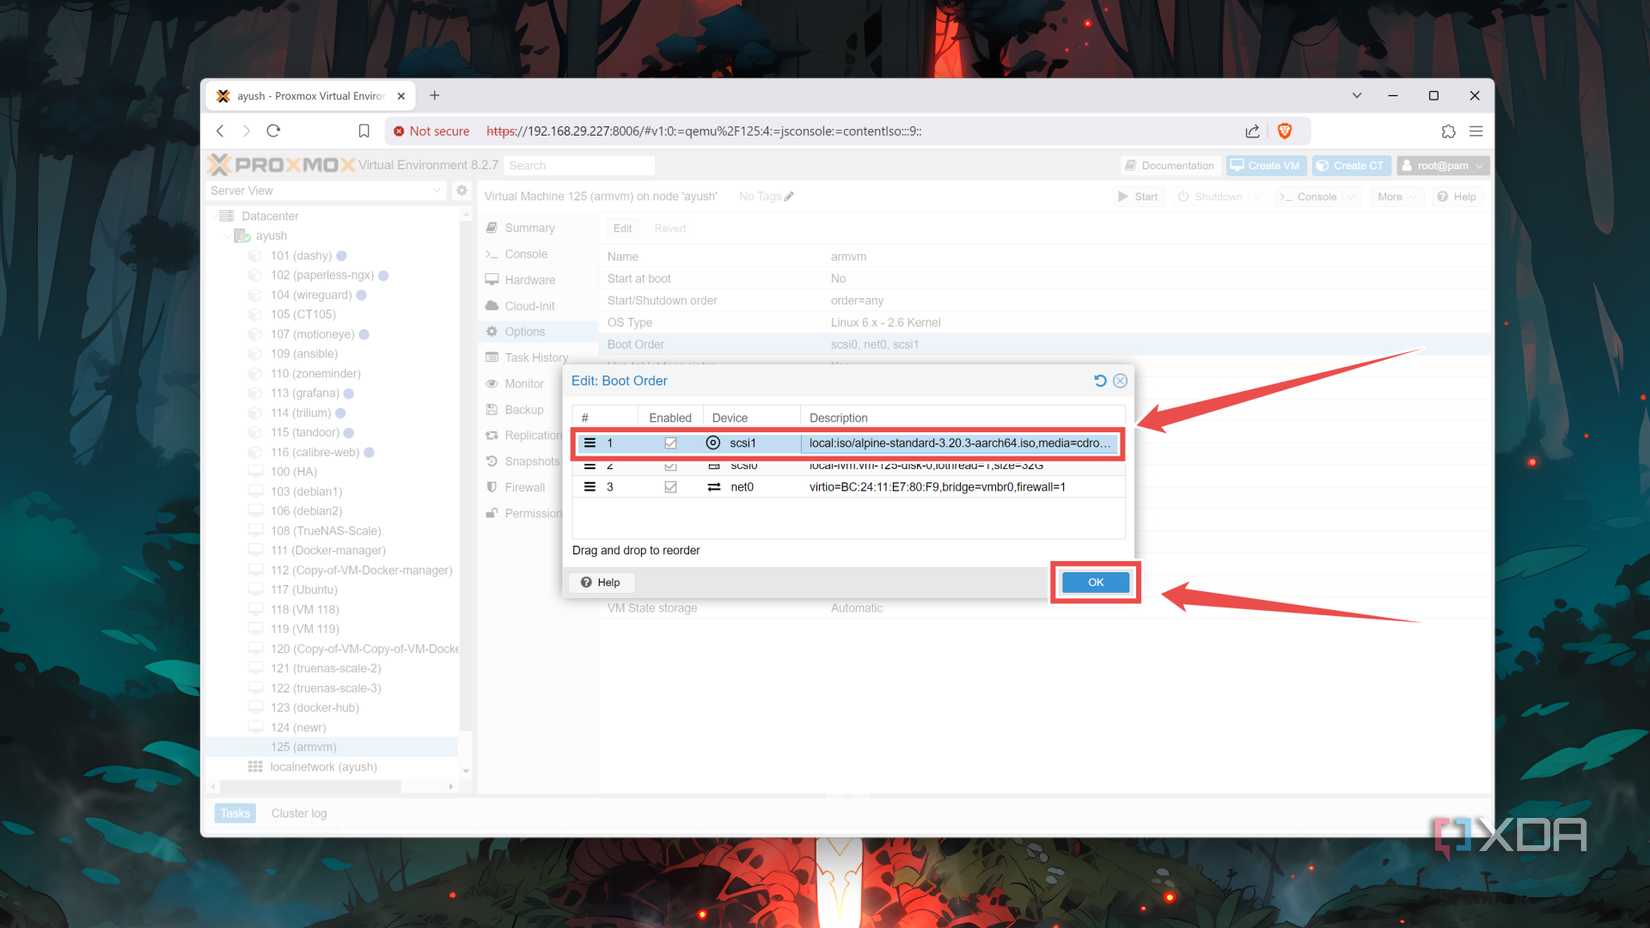This screenshot has width=1650, height=928.
Task: Select the scsi1 alpine ISO description cell
Action: point(960,443)
